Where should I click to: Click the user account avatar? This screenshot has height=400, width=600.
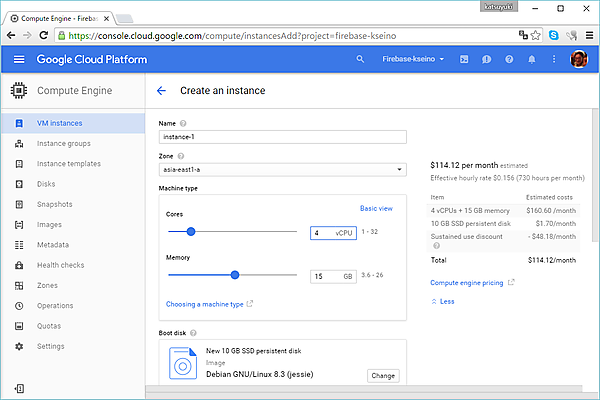point(578,60)
